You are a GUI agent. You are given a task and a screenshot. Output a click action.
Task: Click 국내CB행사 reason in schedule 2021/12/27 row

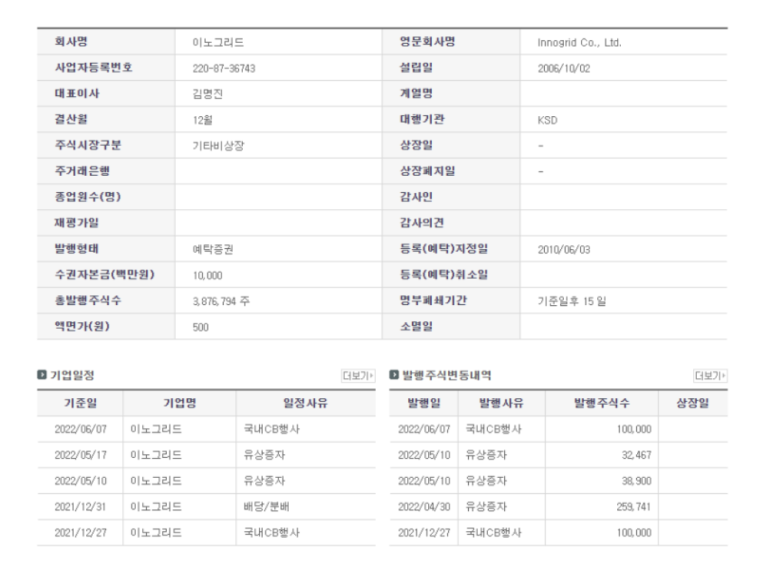coord(271,533)
